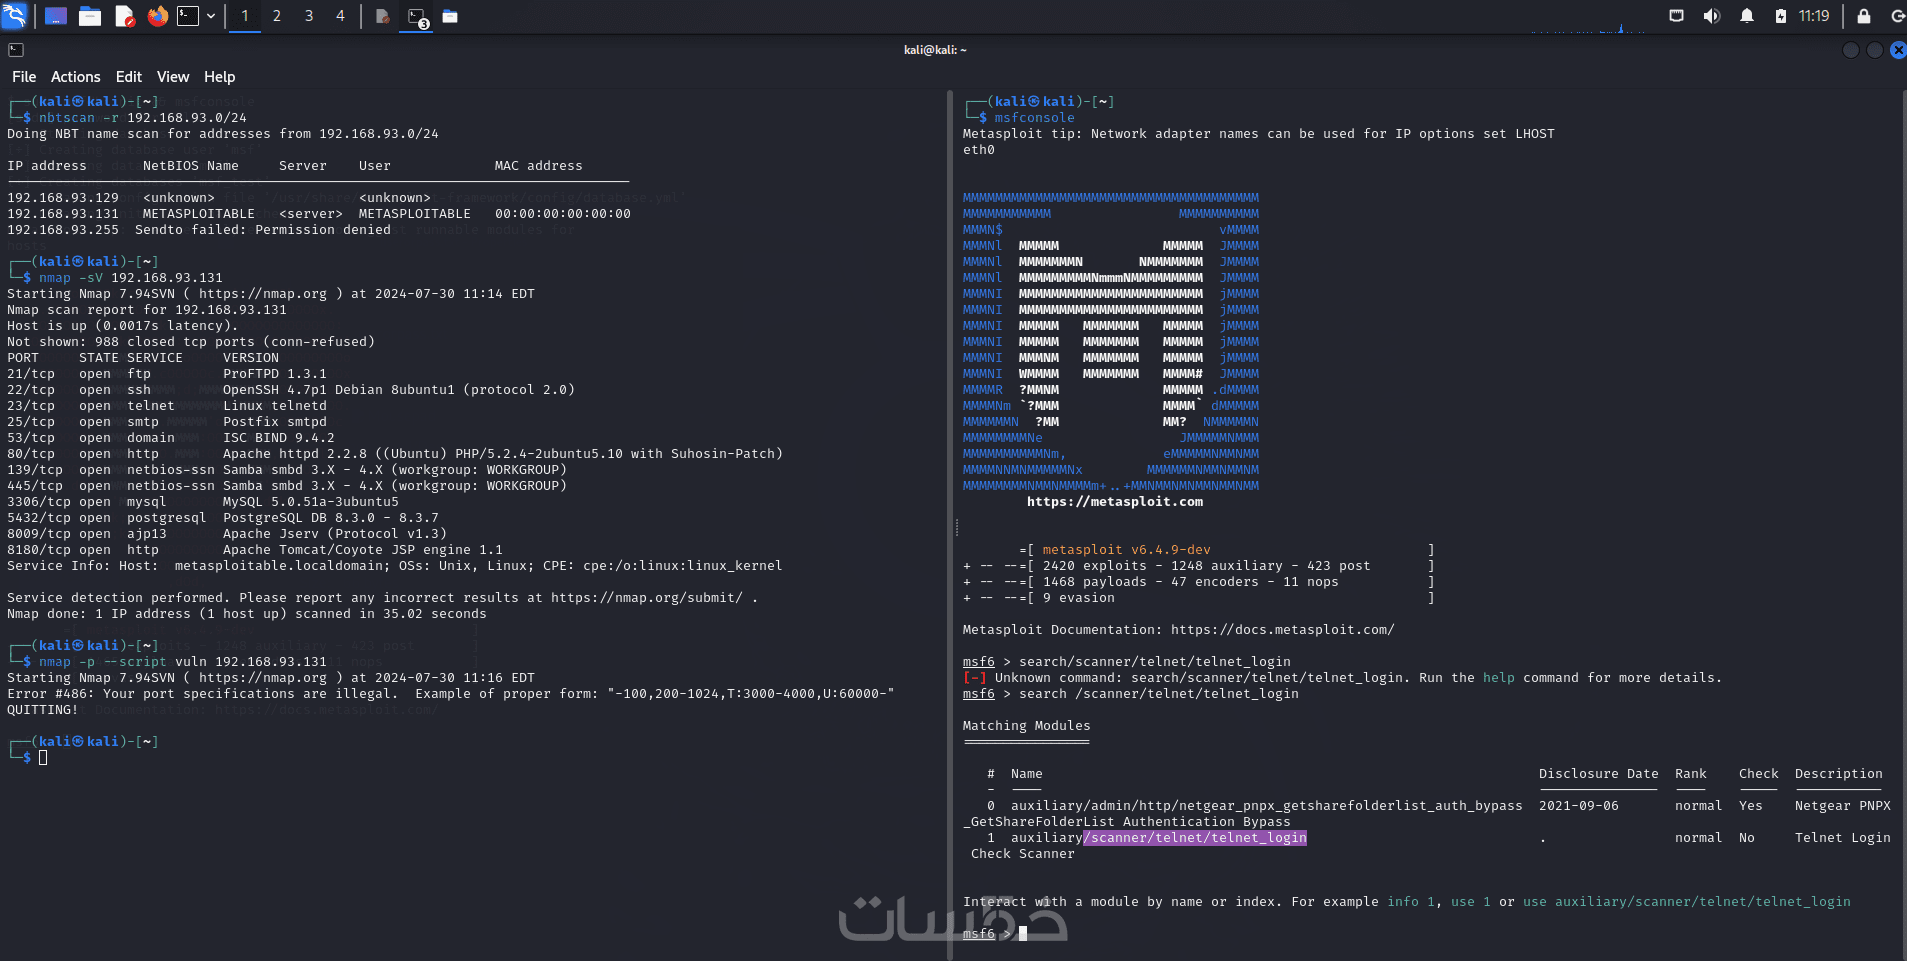Screen dimensions: 1907x961
Task: Switch to workspace 1
Action: click(x=245, y=16)
